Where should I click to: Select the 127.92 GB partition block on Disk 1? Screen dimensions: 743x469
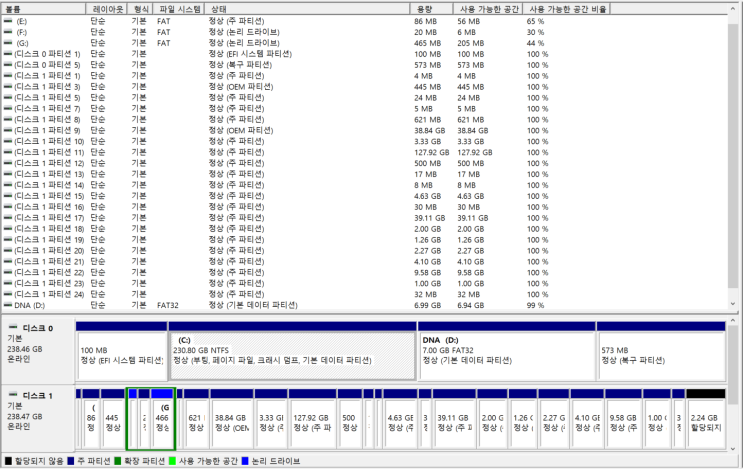tap(313, 418)
